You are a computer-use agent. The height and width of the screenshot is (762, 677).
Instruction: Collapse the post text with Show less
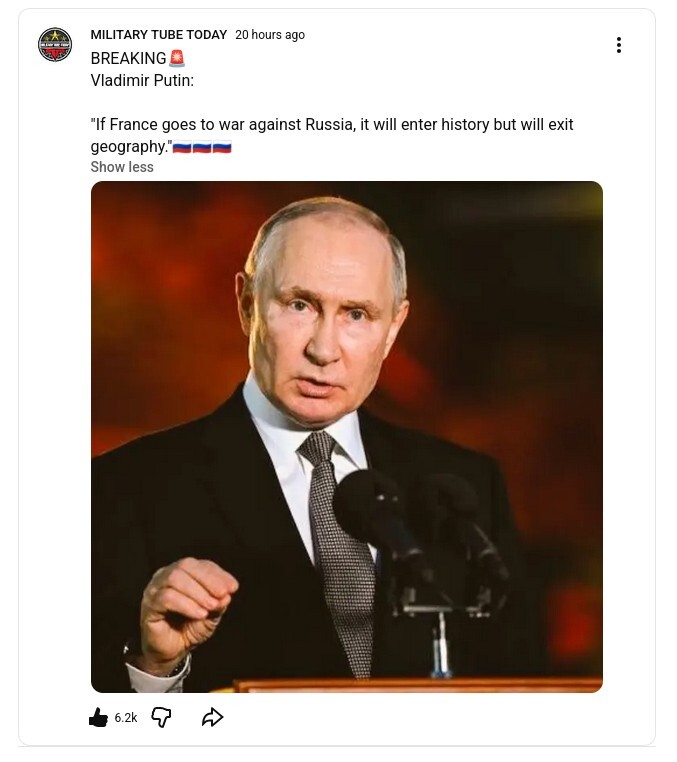click(x=122, y=167)
